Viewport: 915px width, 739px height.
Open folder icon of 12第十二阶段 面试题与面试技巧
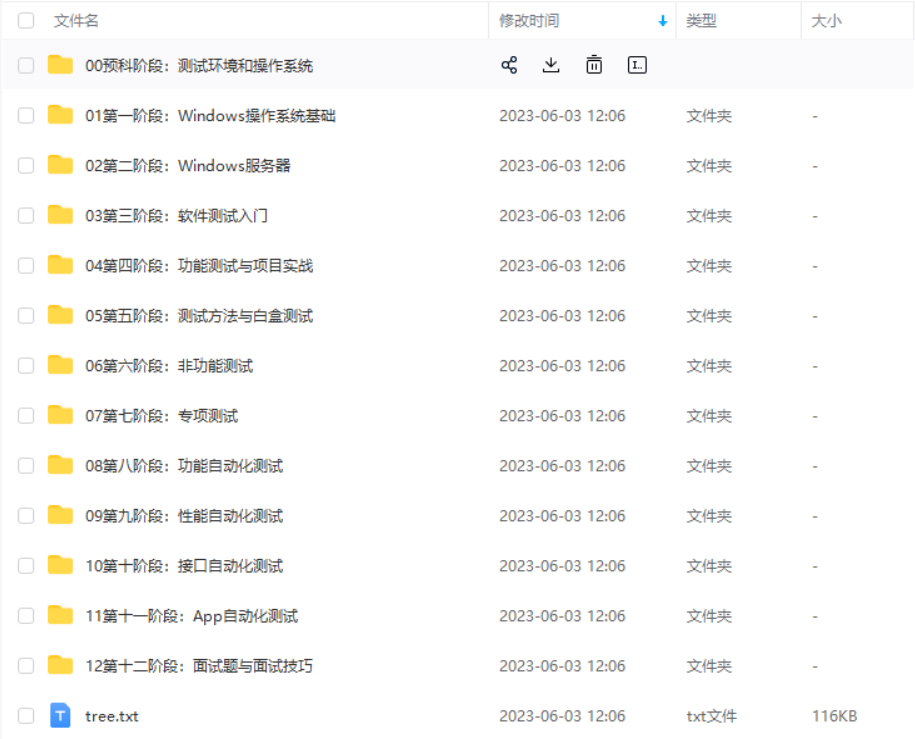click(x=60, y=665)
